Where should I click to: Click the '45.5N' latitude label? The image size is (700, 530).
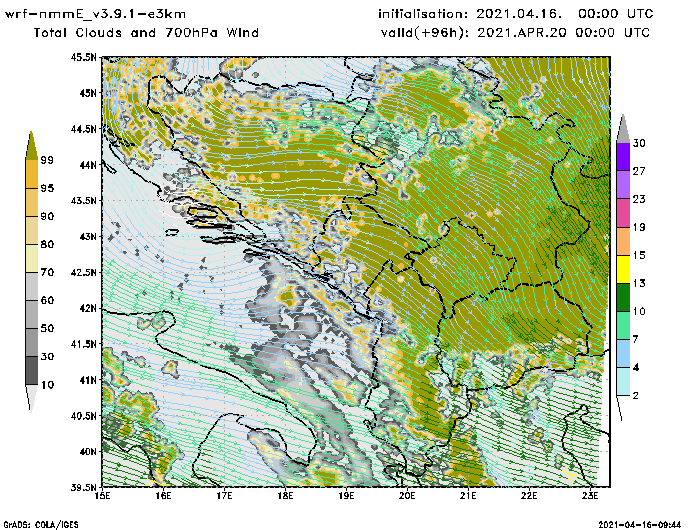[x=83, y=57]
